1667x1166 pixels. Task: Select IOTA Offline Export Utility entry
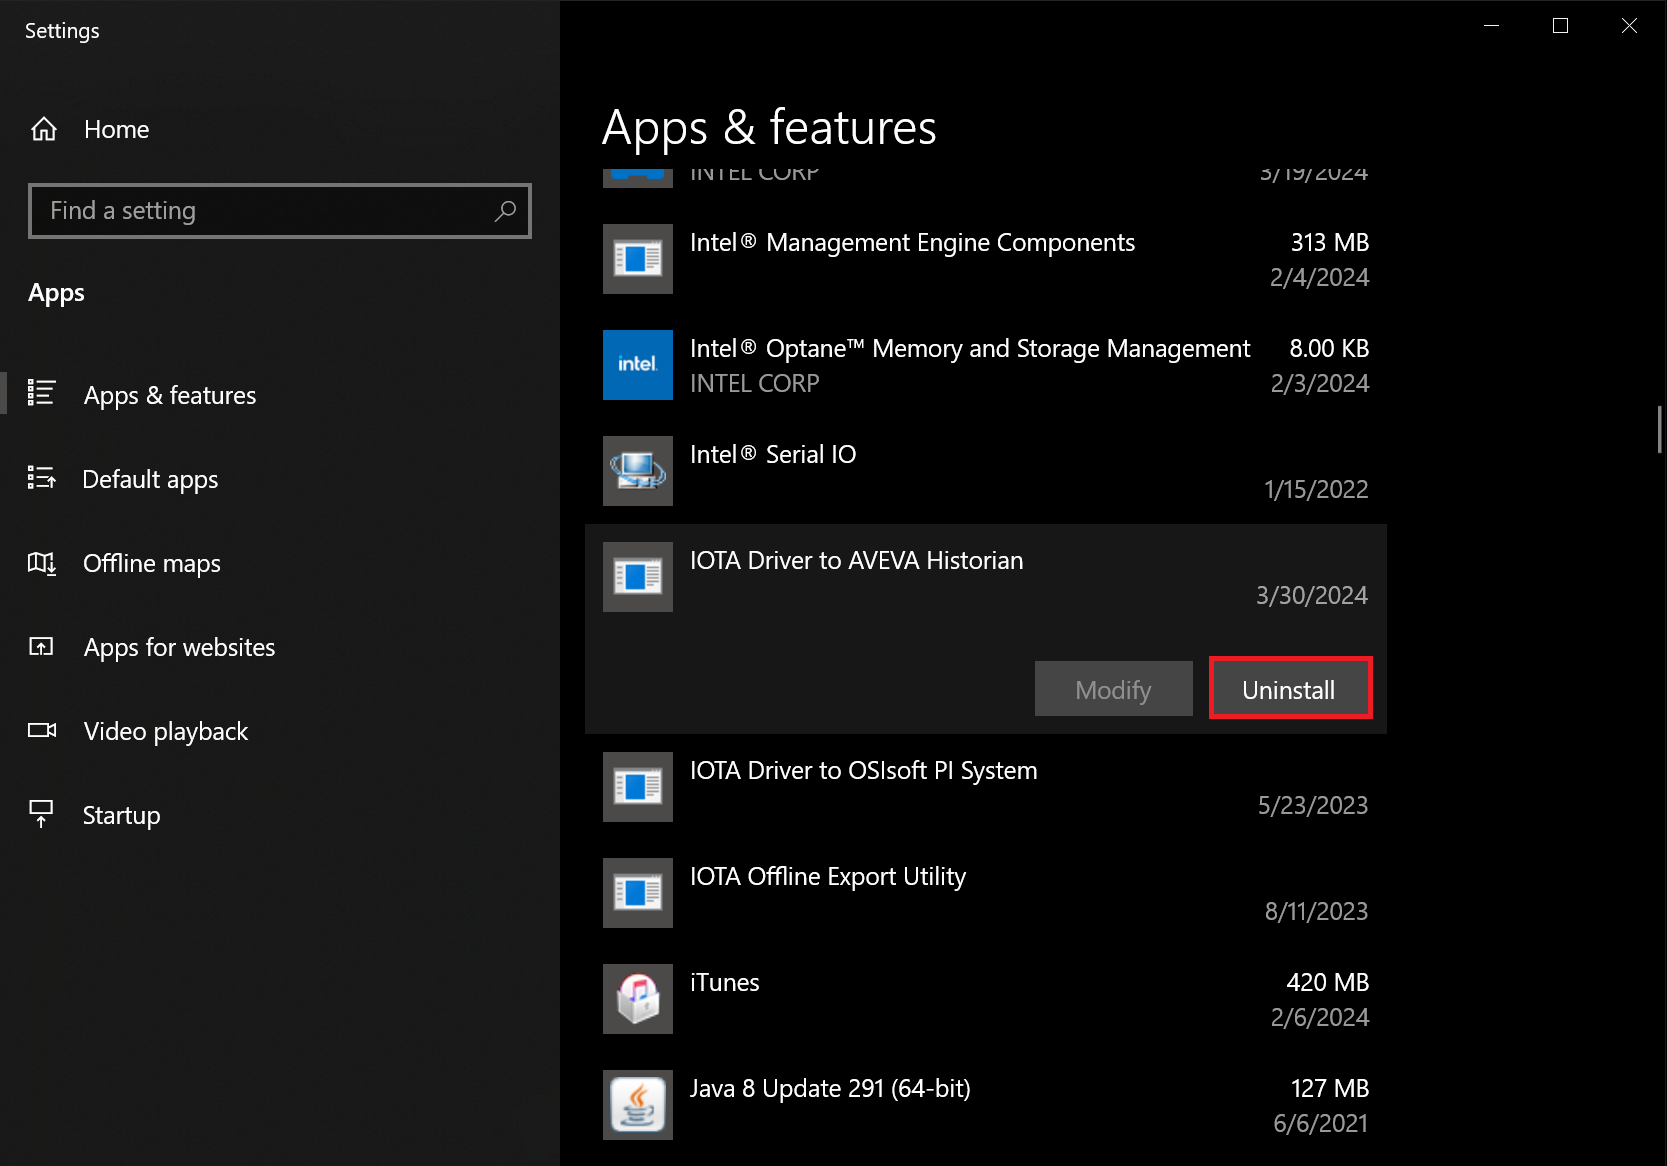tap(986, 893)
